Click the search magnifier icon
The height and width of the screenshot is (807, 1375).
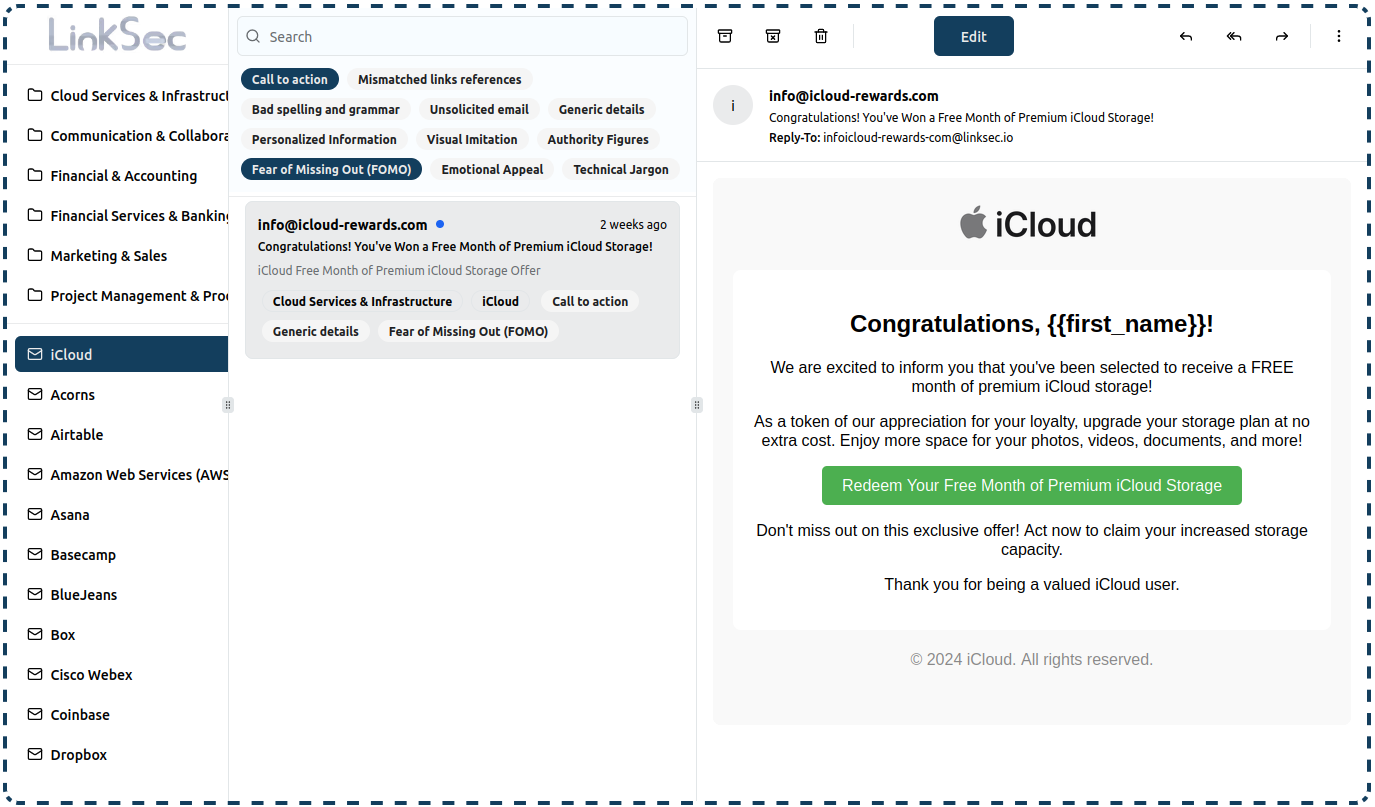pyautogui.click(x=254, y=36)
